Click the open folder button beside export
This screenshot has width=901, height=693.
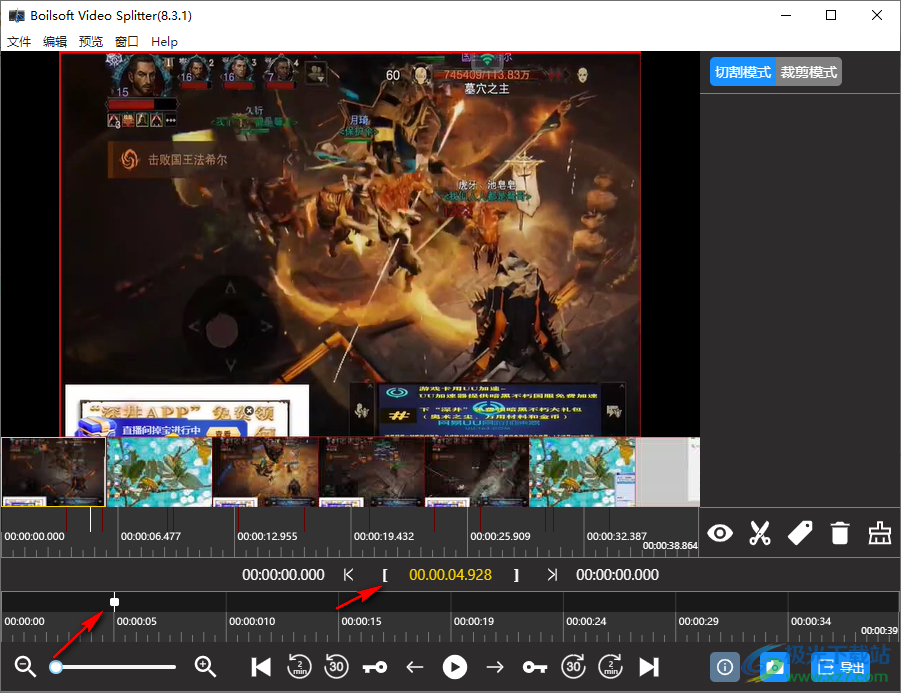[x=775, y=667]
